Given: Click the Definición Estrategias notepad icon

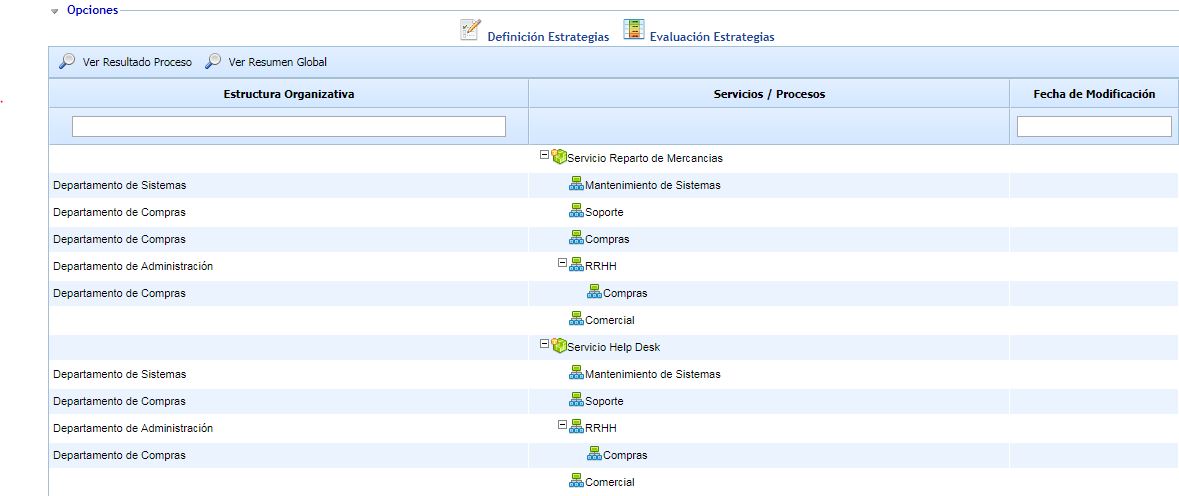Looking at the screenshot, I should pos(470,30).
